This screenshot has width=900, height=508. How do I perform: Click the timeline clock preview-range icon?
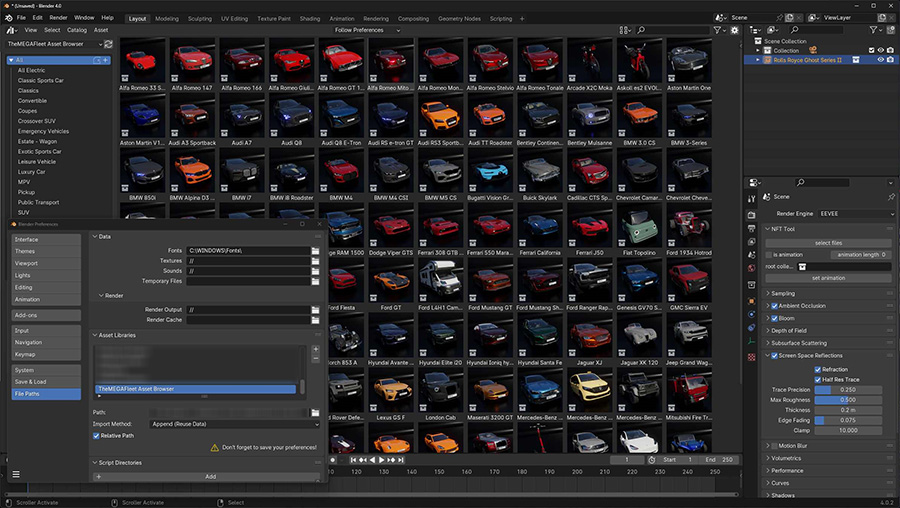651,460
